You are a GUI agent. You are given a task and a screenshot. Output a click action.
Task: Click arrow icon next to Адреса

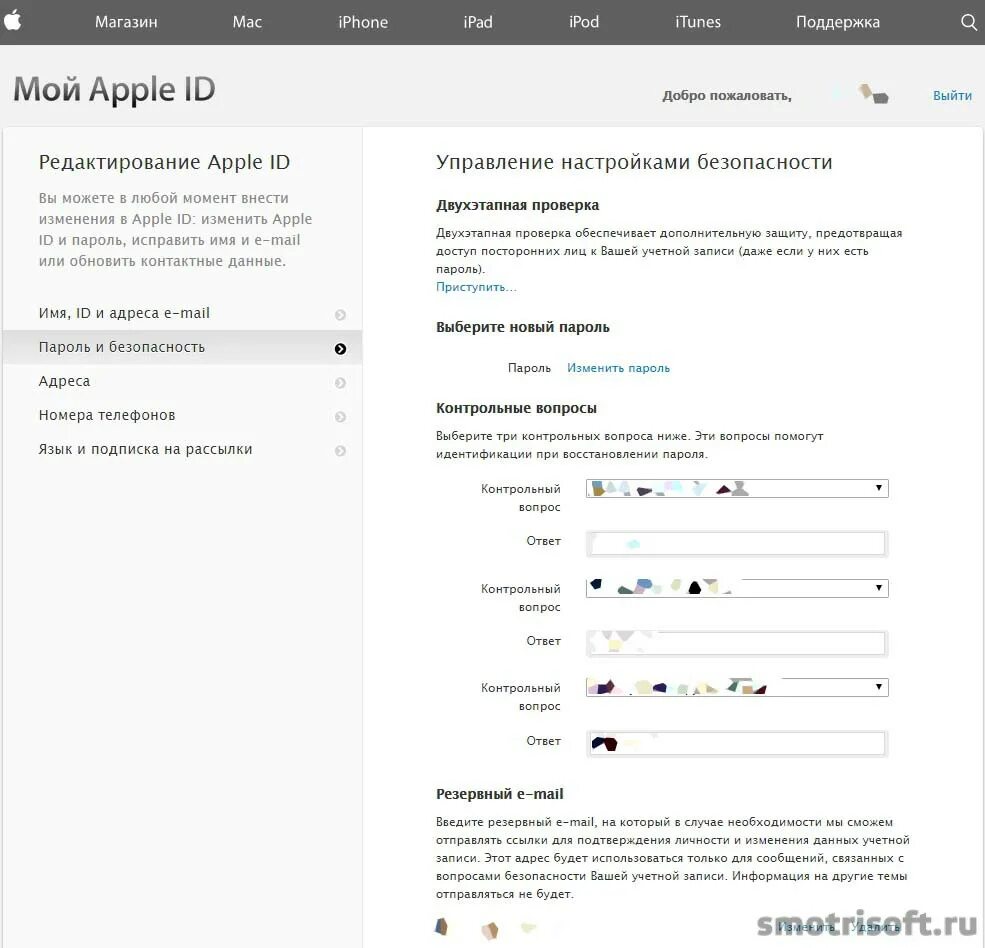pyautogui.click(x=340, y=383)
